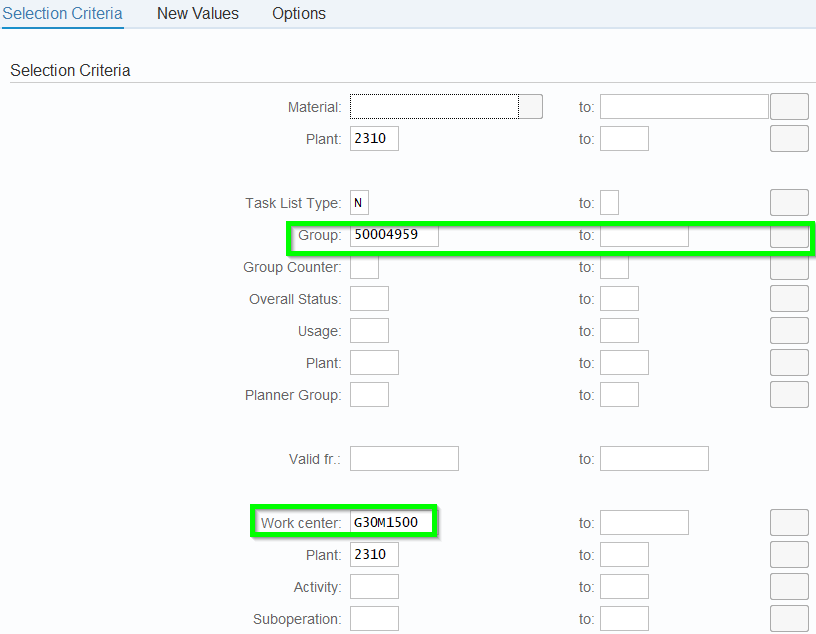Select the Task List Type field with N
816x634 pixels.
click(x=360, y=203)
